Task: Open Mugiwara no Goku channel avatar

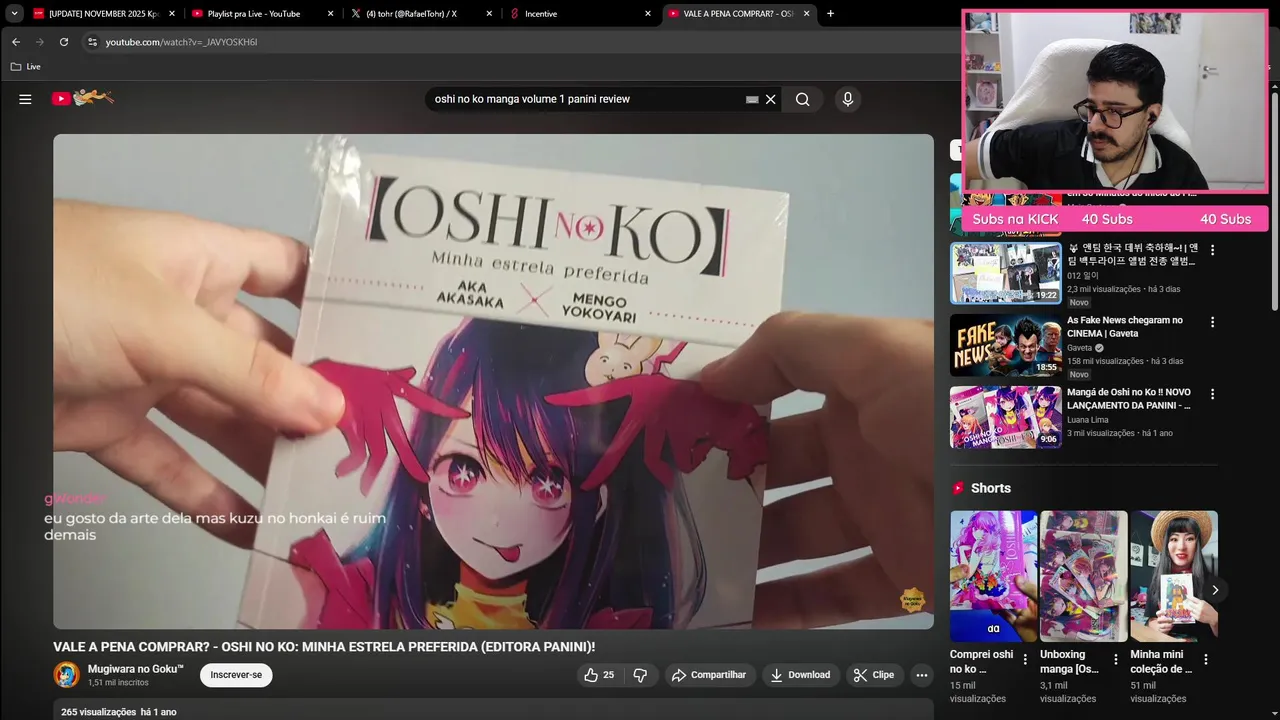Action: click(x=66, y=675)
